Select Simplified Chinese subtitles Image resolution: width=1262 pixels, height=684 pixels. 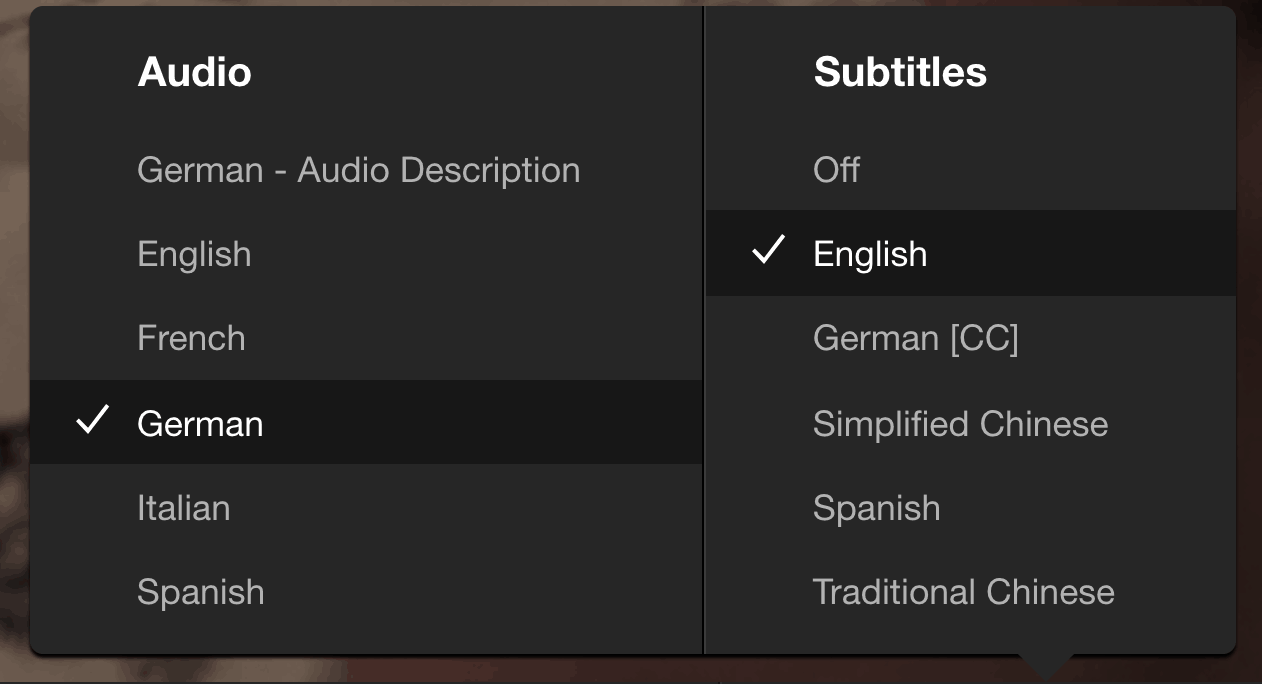(x=960, y=424)
